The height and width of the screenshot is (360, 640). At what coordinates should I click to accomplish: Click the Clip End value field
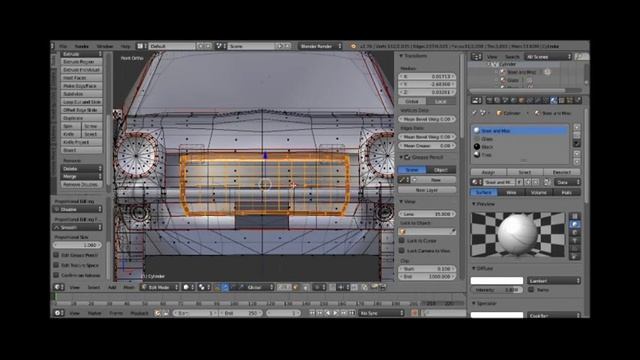(x=427, y=277)
